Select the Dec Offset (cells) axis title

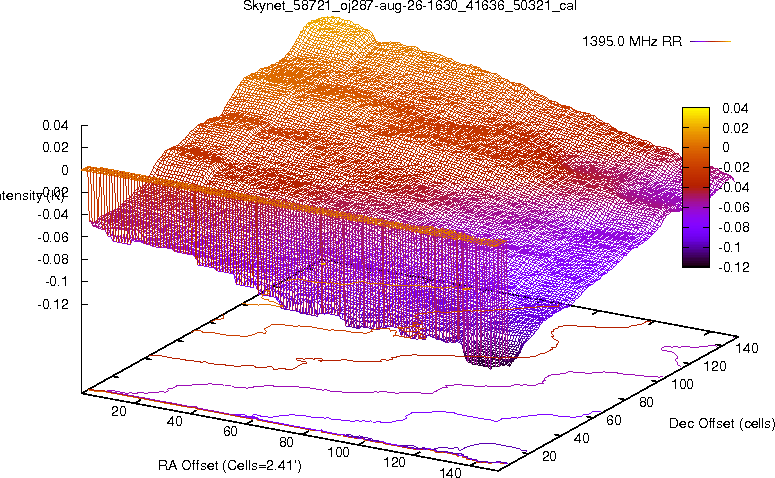tap(722, 423)
